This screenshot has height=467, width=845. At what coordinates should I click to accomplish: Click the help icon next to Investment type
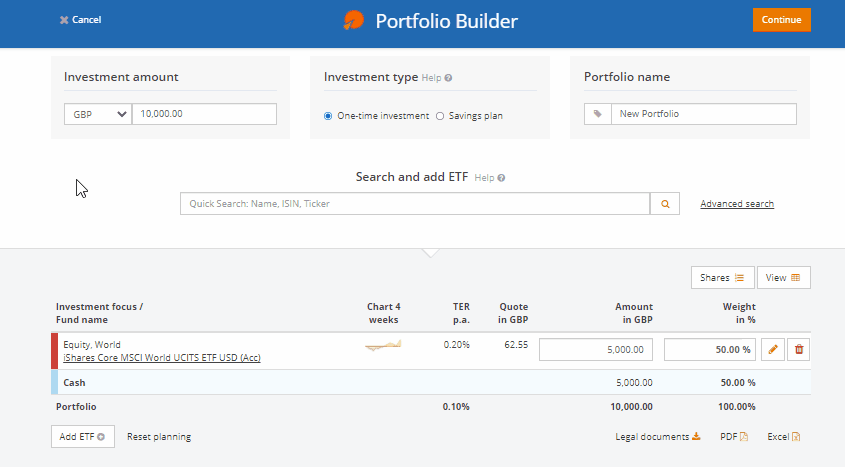(x=448, y=78)
